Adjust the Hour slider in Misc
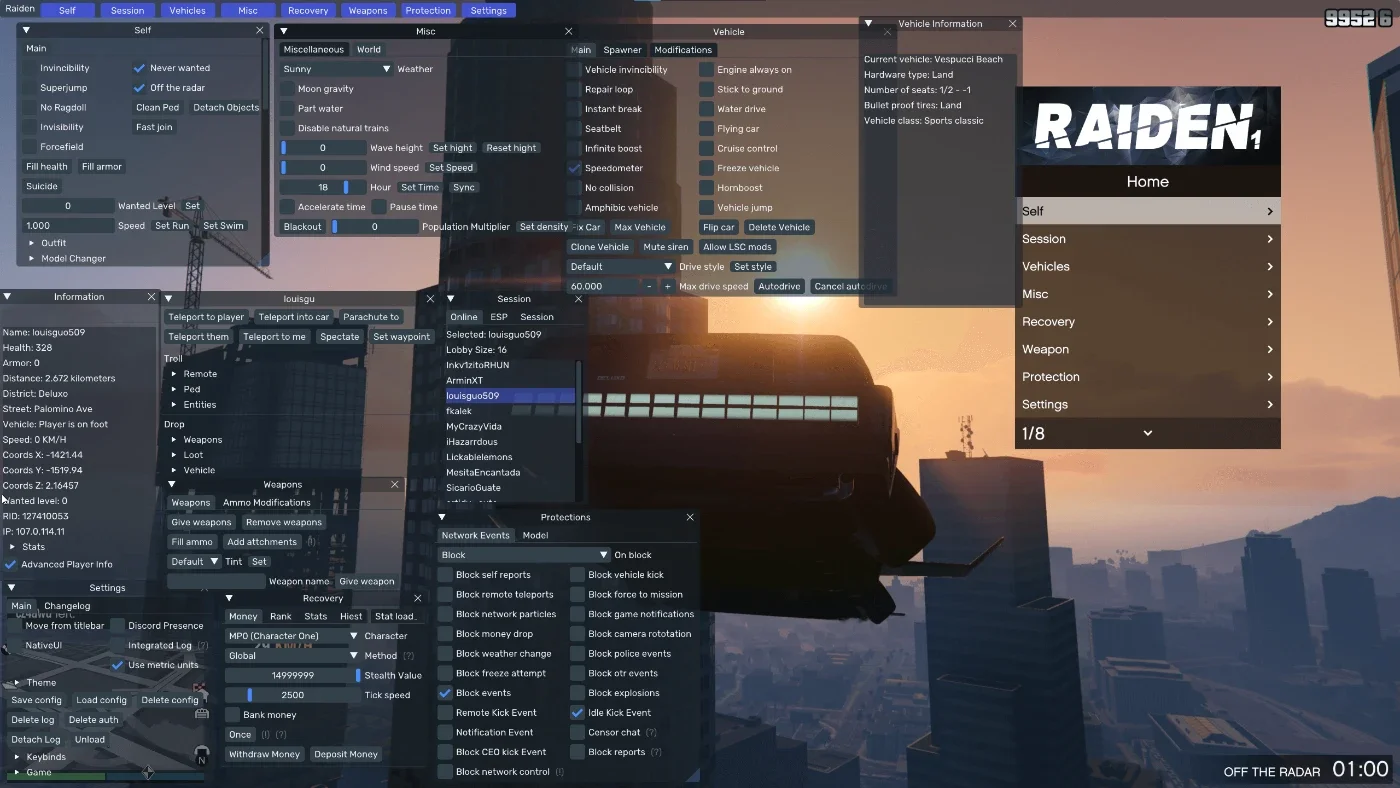Screen dimensions: 1400x788 click(x=322, y=187)
